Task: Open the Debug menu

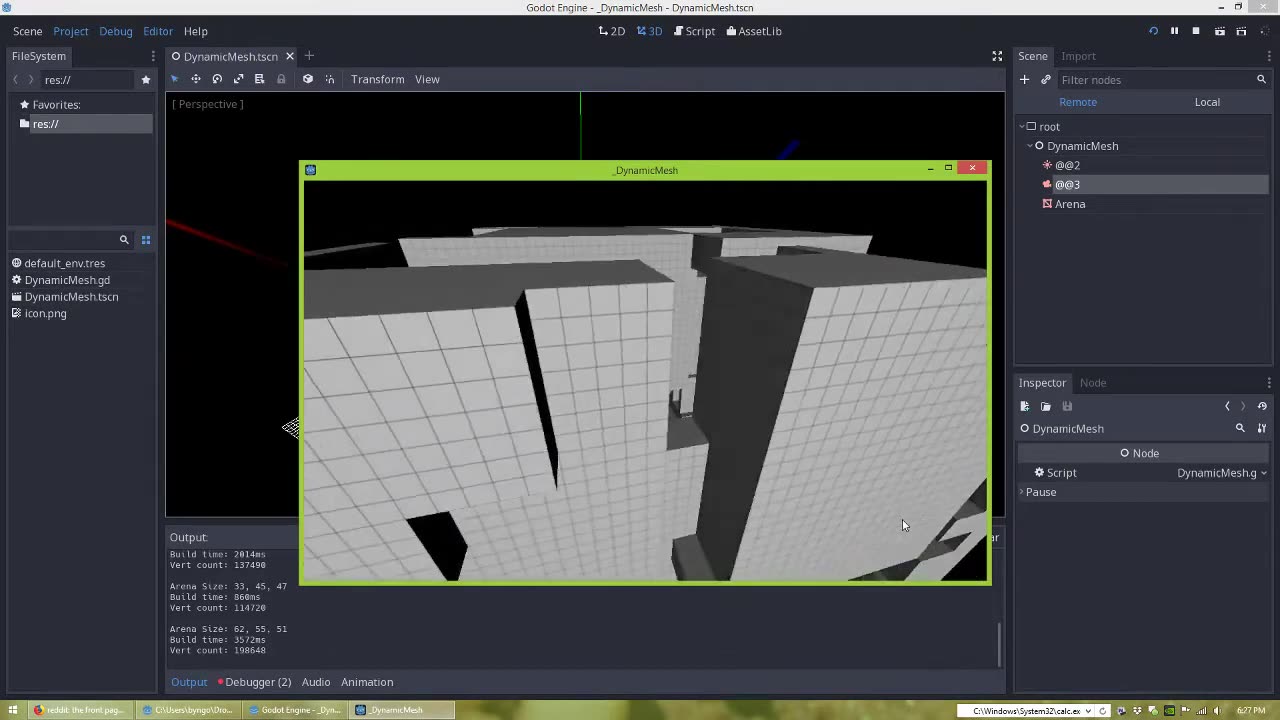Action: point(116,31)
